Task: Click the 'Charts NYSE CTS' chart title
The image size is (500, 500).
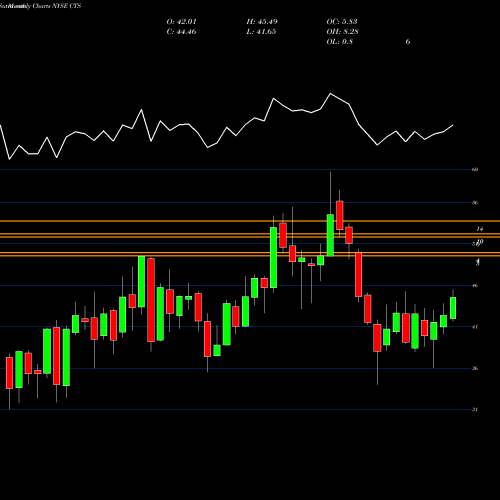Action: point(57,6)
